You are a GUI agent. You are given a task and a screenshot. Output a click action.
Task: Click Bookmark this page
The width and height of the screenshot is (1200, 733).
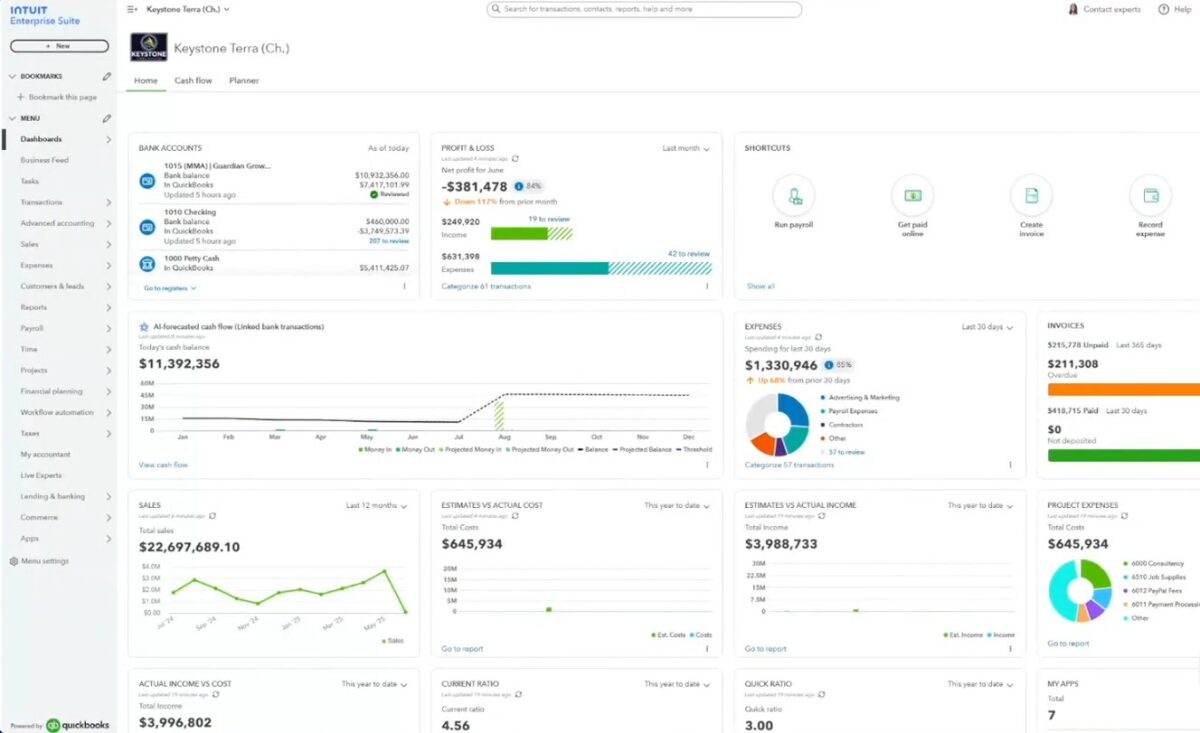[x=57, y=97]
